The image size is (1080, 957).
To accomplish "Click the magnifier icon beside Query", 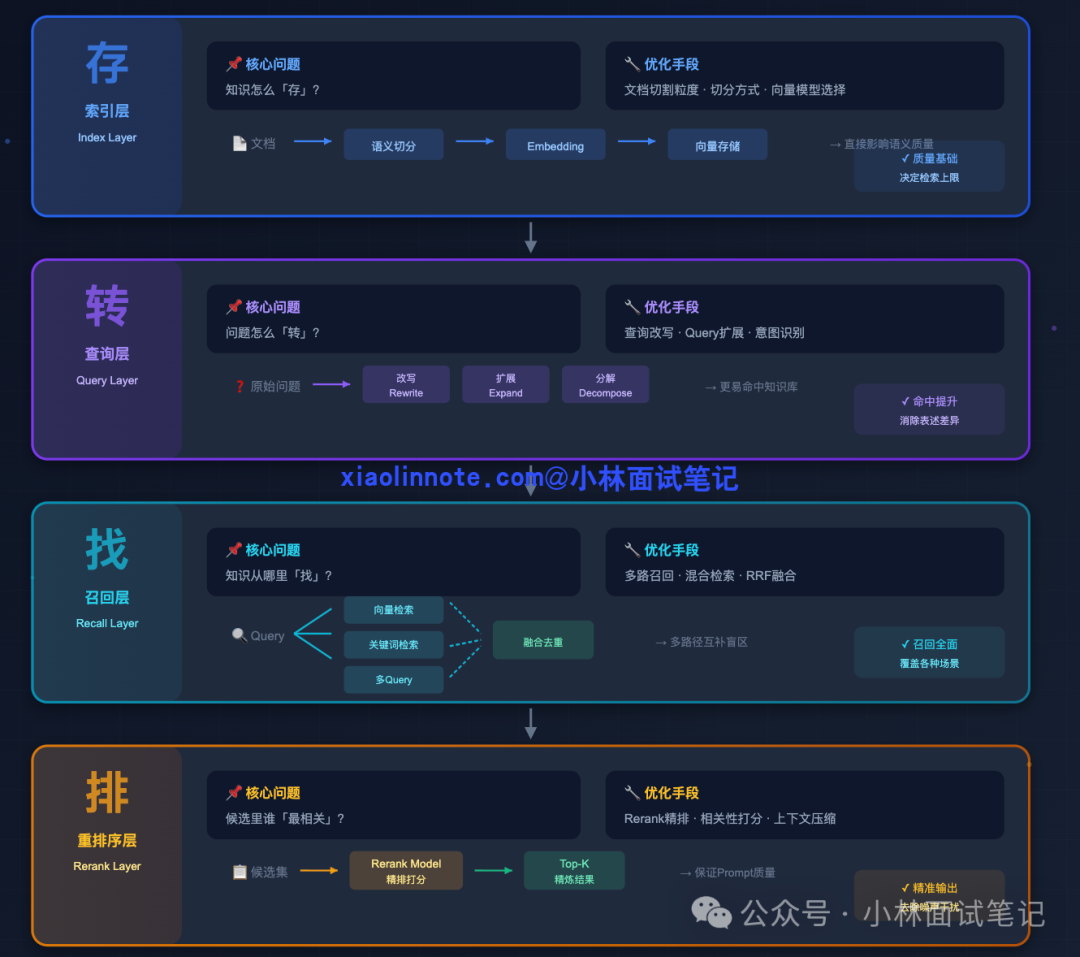I will coord(237,635).
